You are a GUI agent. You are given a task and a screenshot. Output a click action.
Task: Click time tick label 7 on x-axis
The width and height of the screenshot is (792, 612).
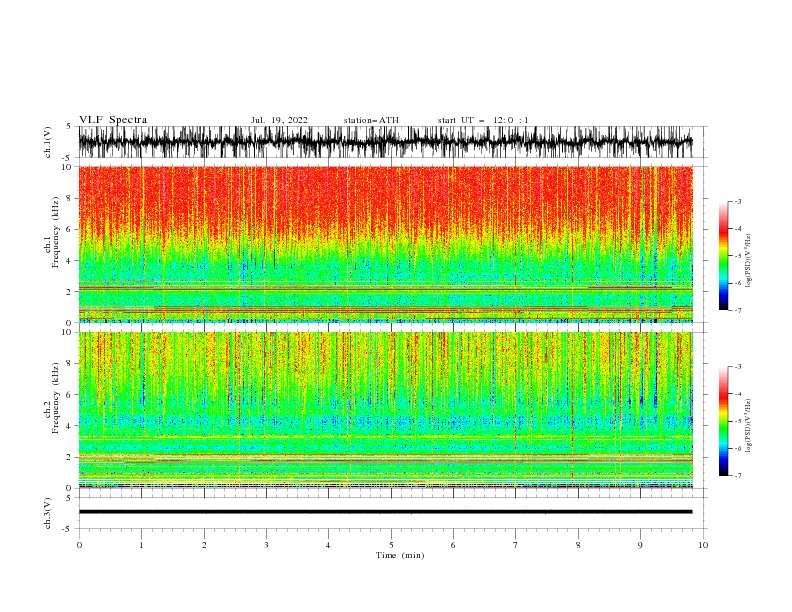(x=515, y=545)
